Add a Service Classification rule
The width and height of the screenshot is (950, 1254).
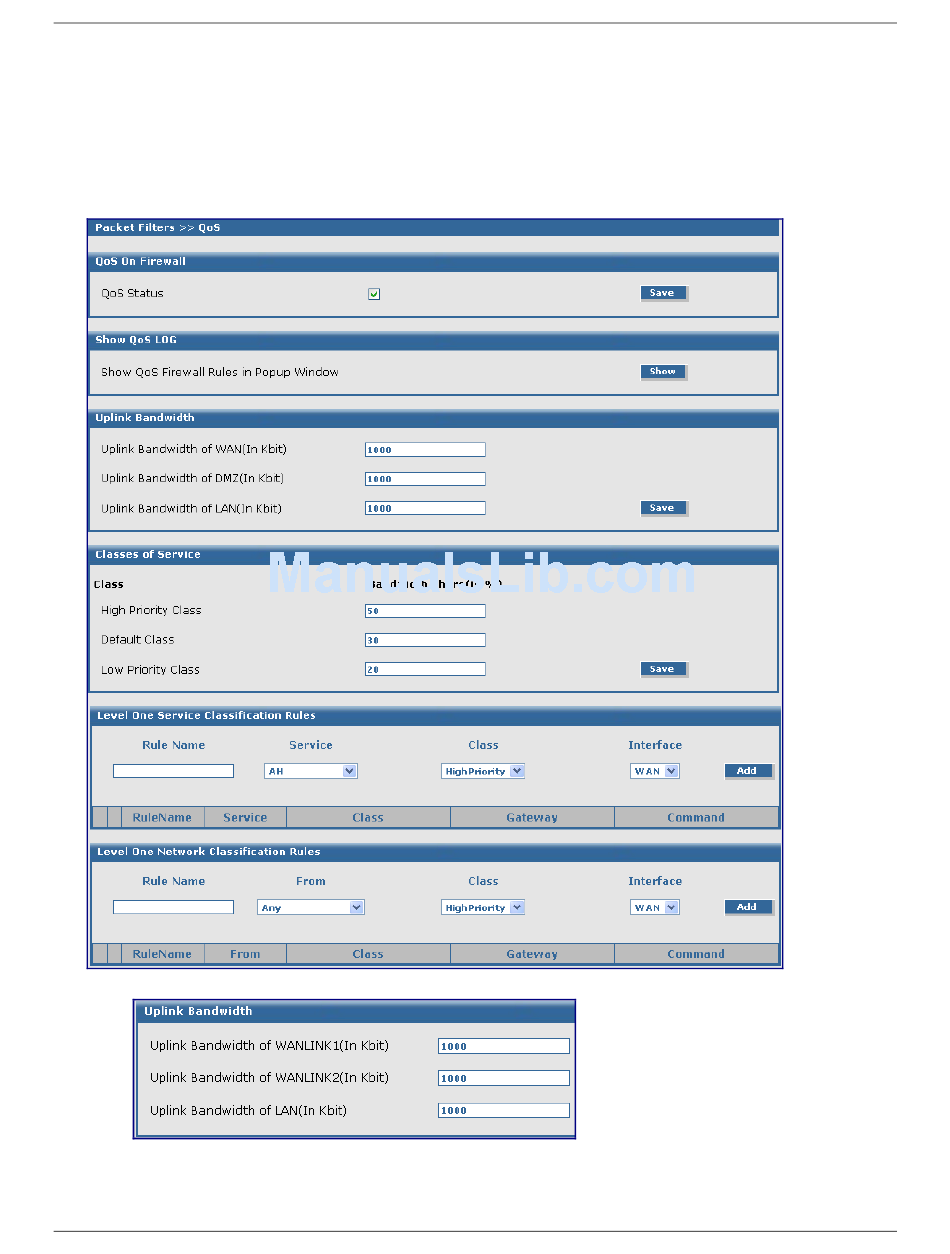tap(748, 771)
